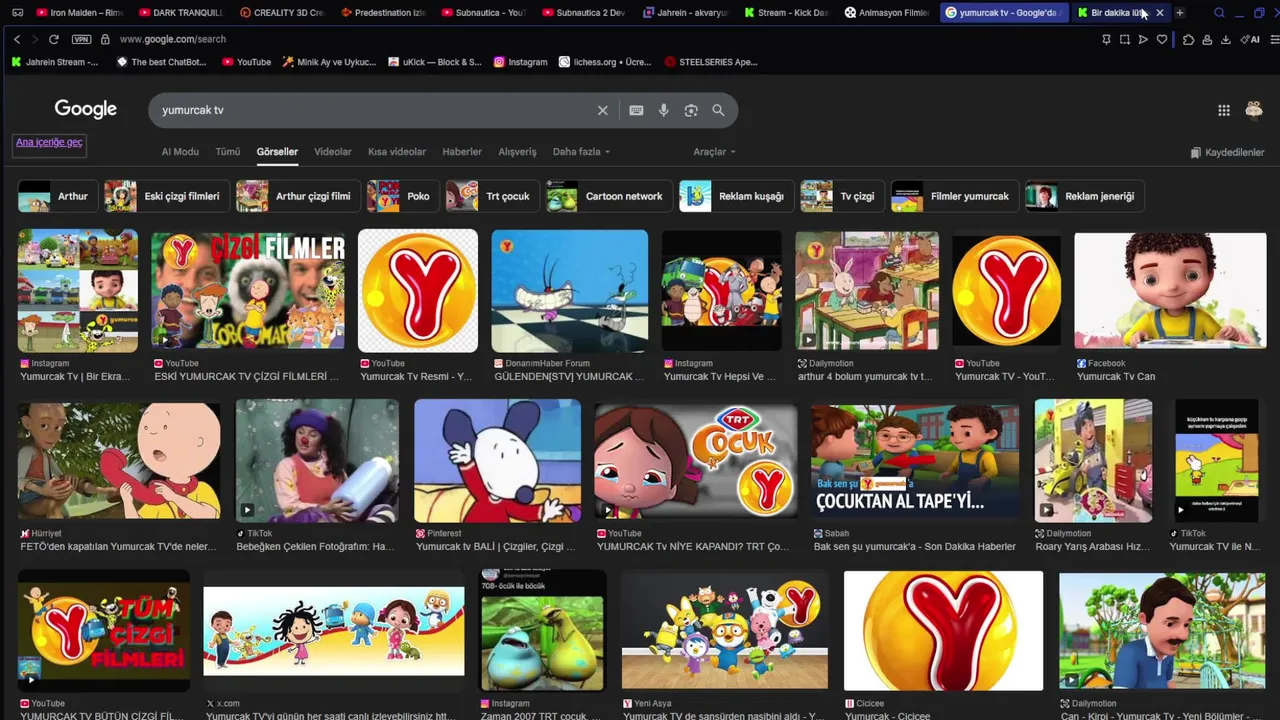Close the 'Bir dakika lüt' tab
The height and width of the screenshot is (720, 1280).
1159,13
